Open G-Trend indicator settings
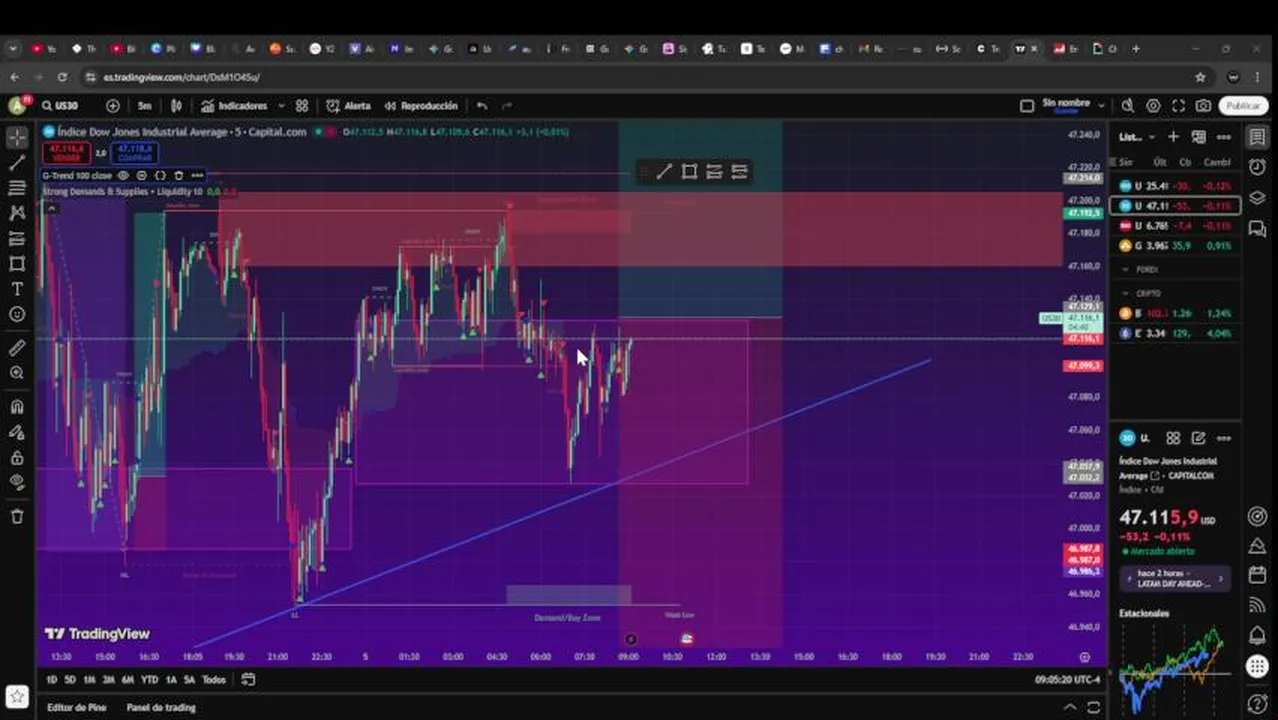Image resolution: width=1278 pixels, height=720 pixels. 141,175
